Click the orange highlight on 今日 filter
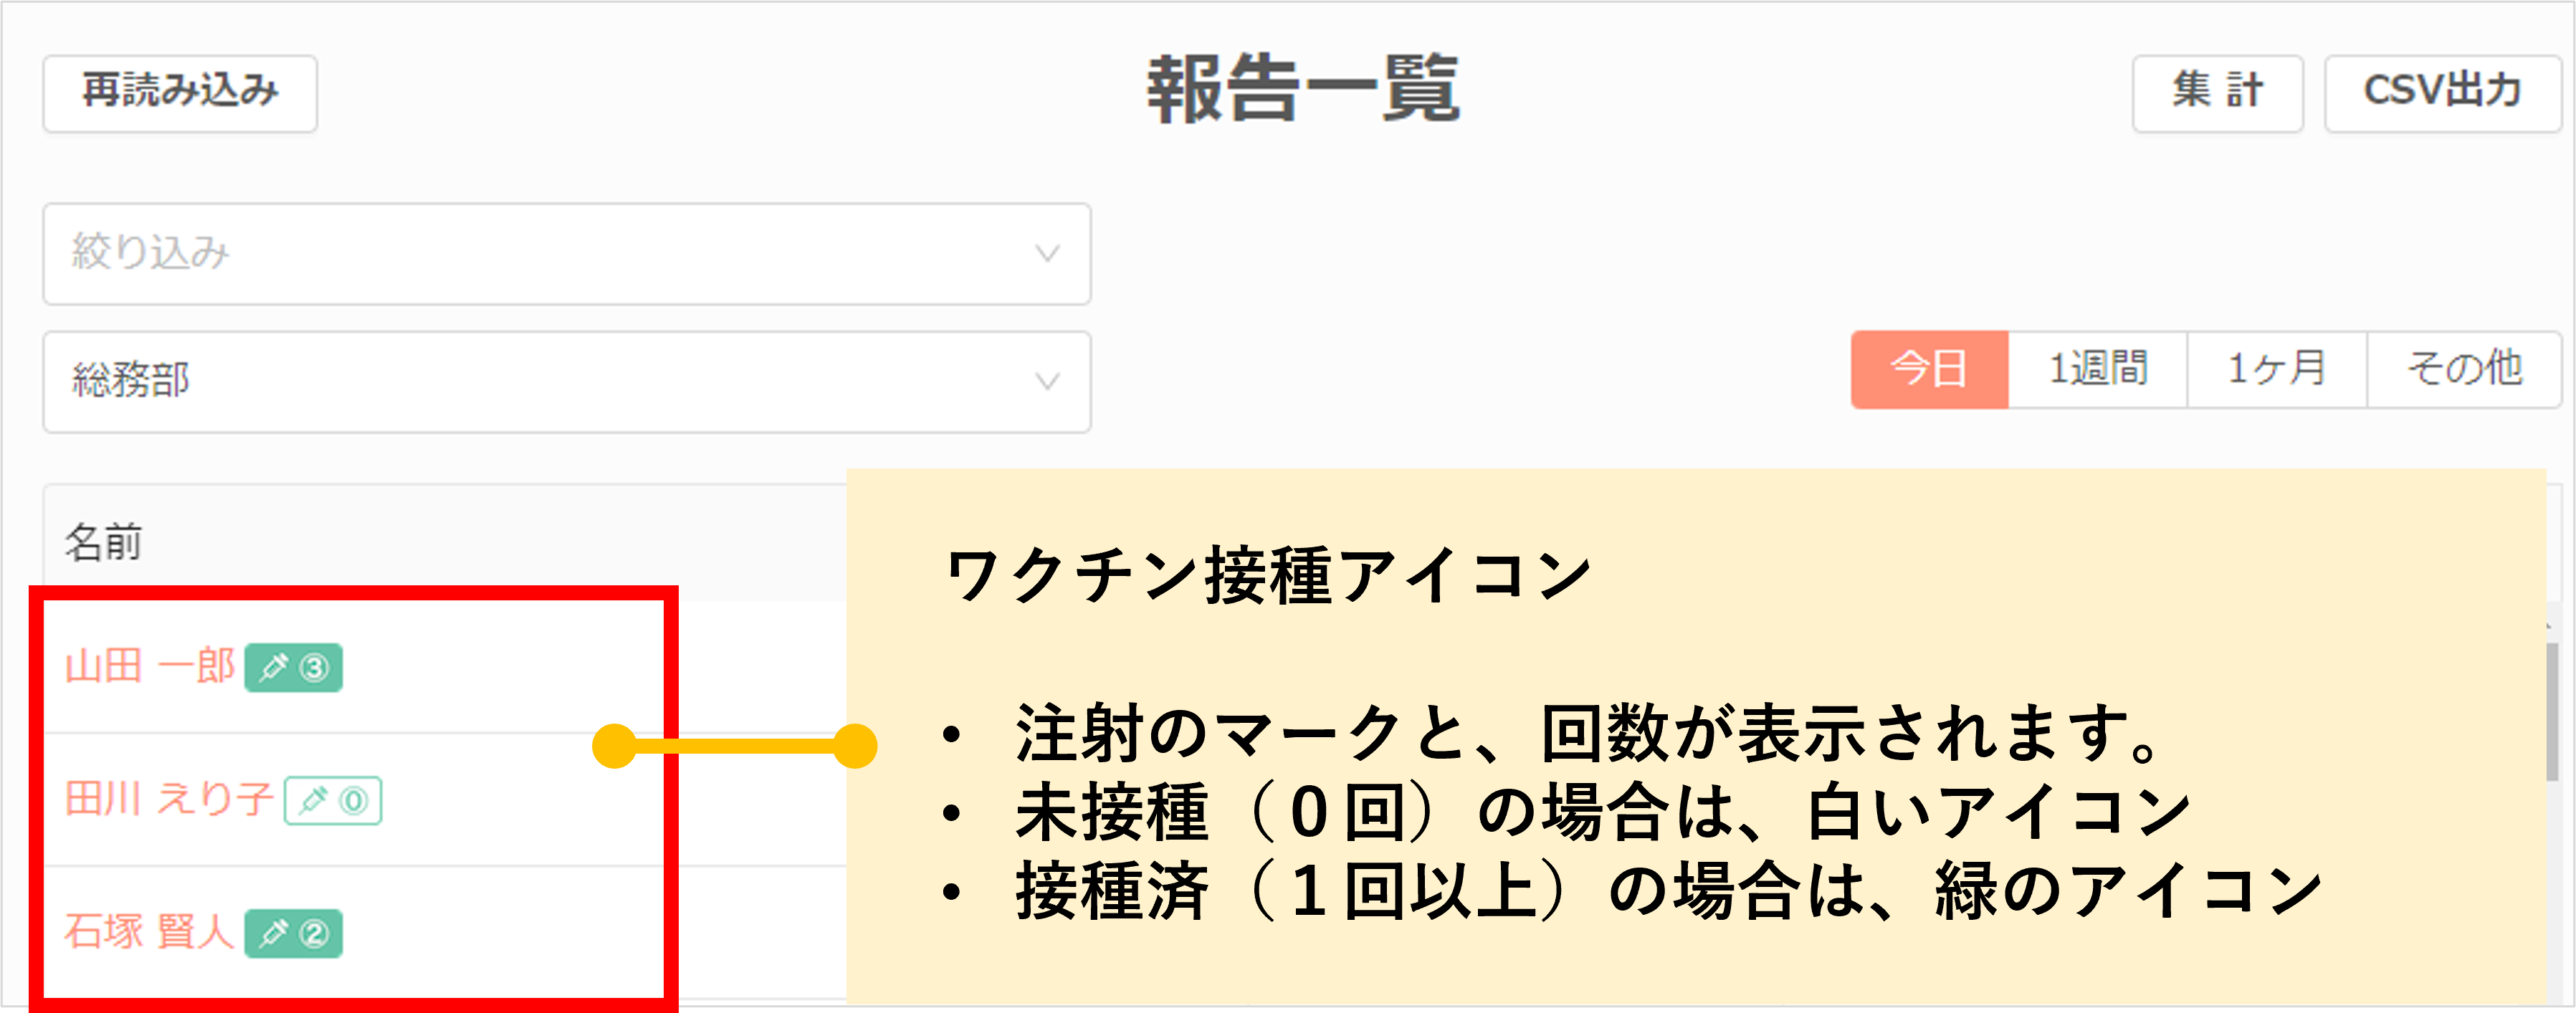The image size is (2576, 1013). [1930, 369]
